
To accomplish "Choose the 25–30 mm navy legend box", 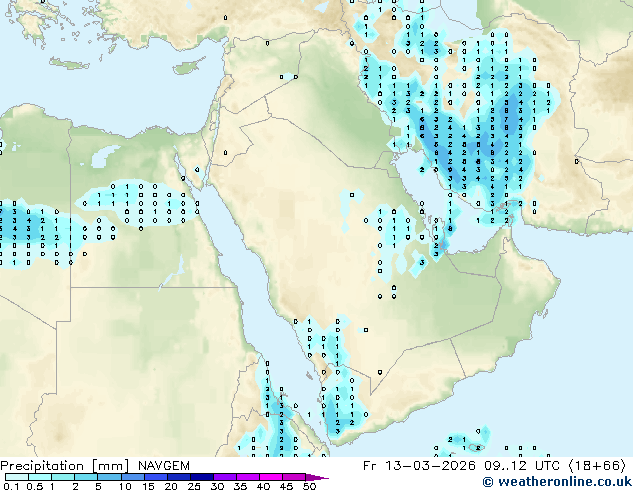I will [x=201, y=477].
